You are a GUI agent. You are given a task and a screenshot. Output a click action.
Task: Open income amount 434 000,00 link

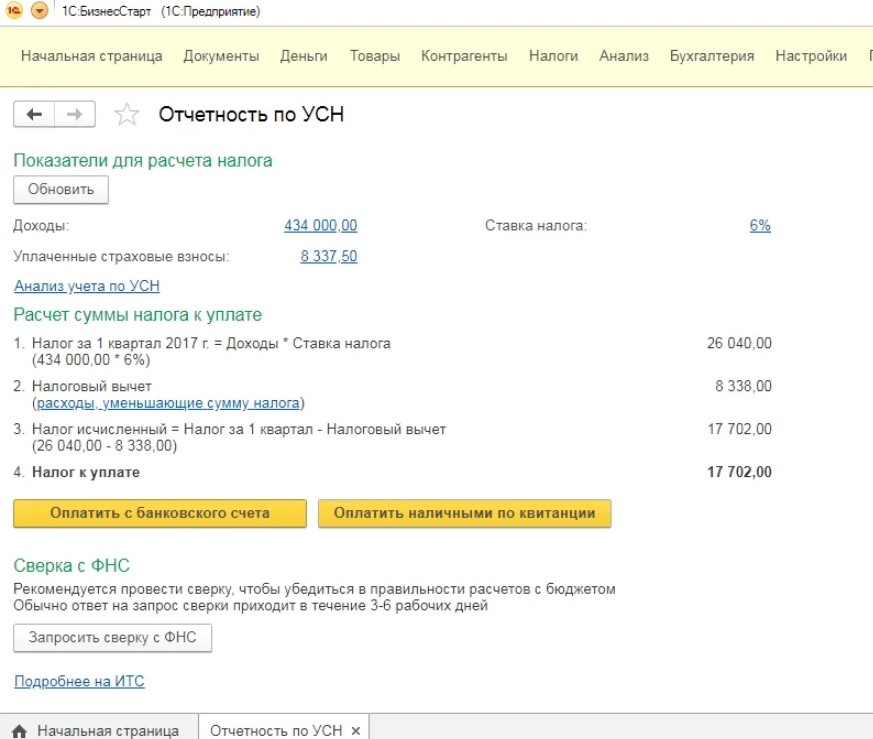tap(320, 226)
